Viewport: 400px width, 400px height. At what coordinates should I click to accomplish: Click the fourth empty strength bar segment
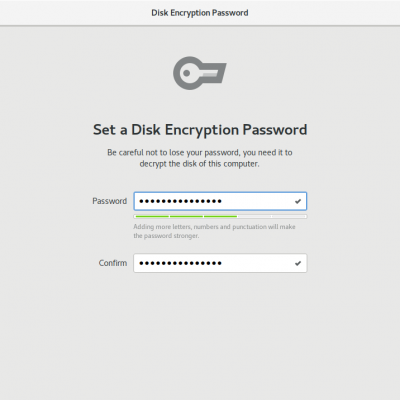click(255, 216)
